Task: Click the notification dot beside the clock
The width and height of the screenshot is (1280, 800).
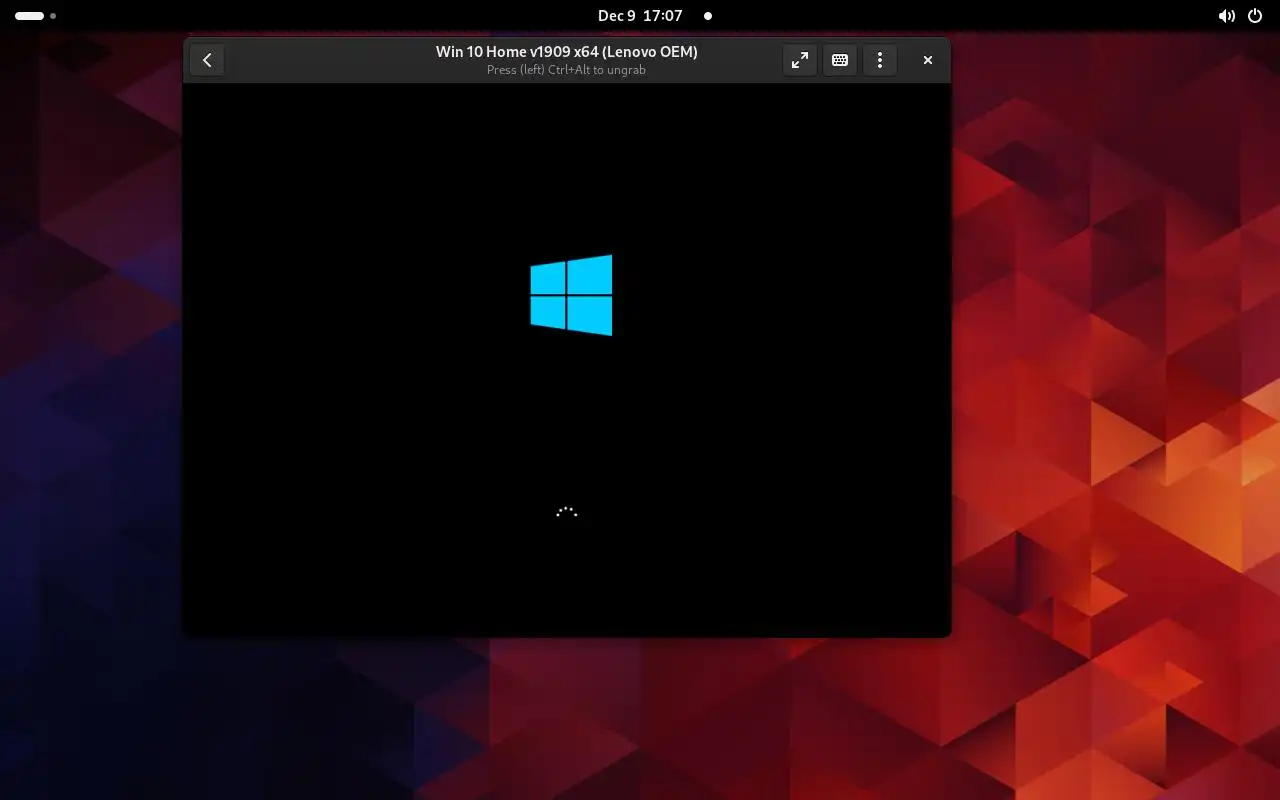Action: click(x=708, y=16)
